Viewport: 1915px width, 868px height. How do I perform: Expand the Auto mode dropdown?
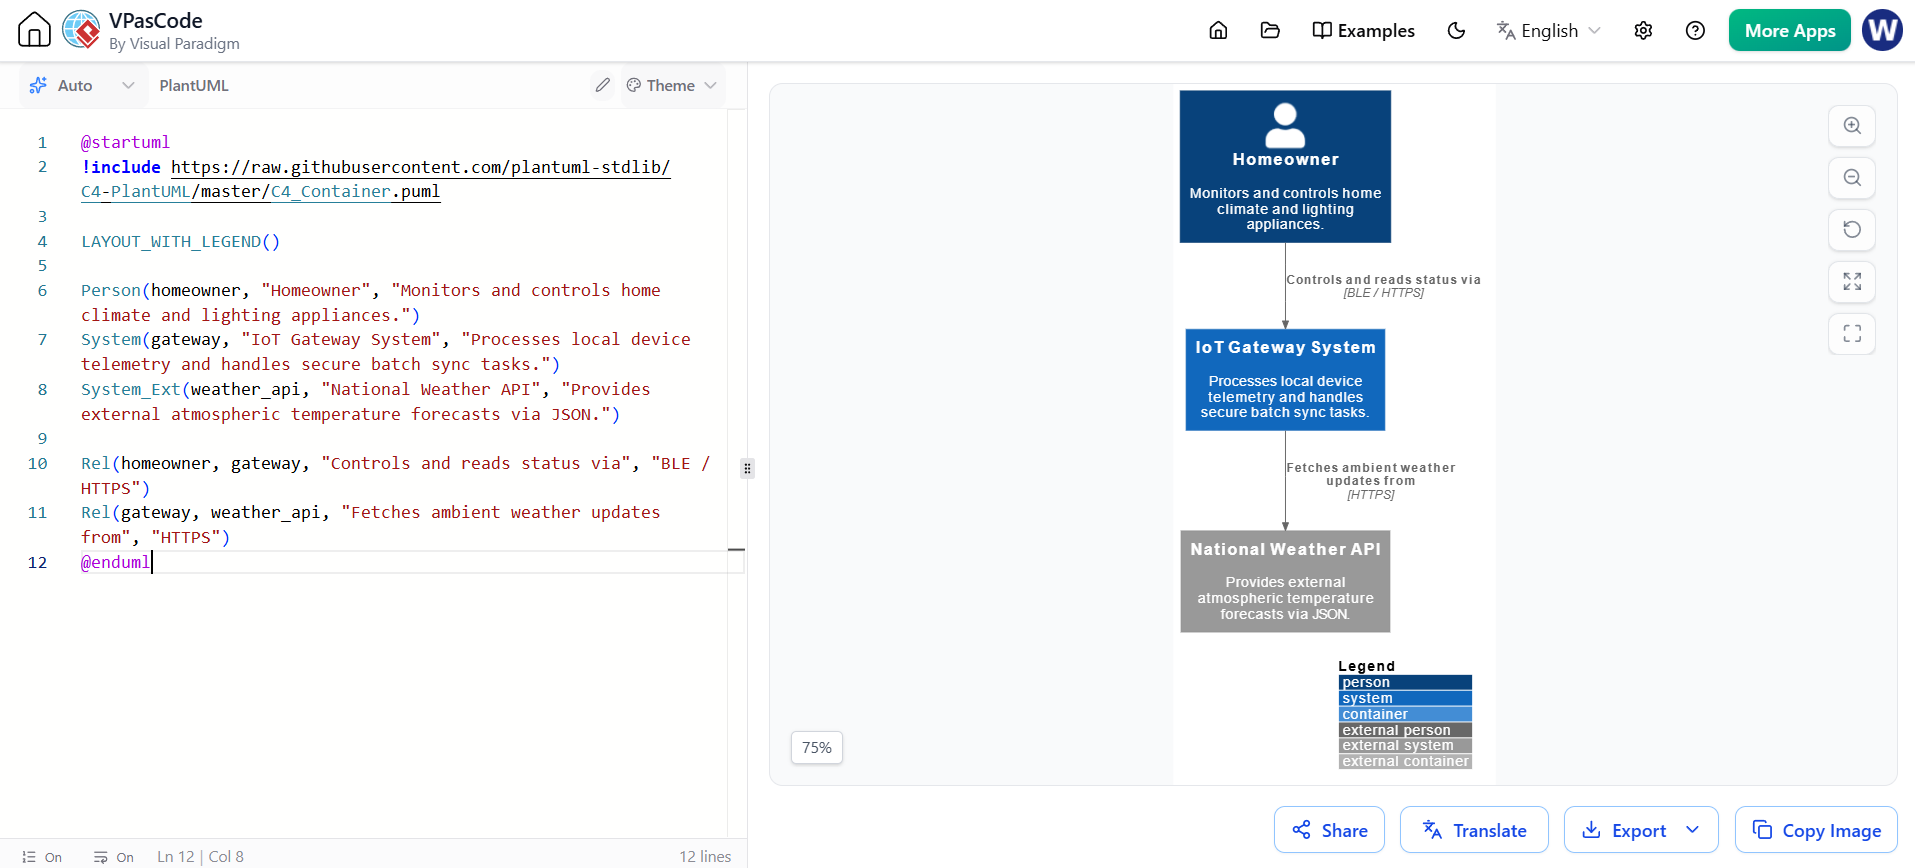pos(82,85)
